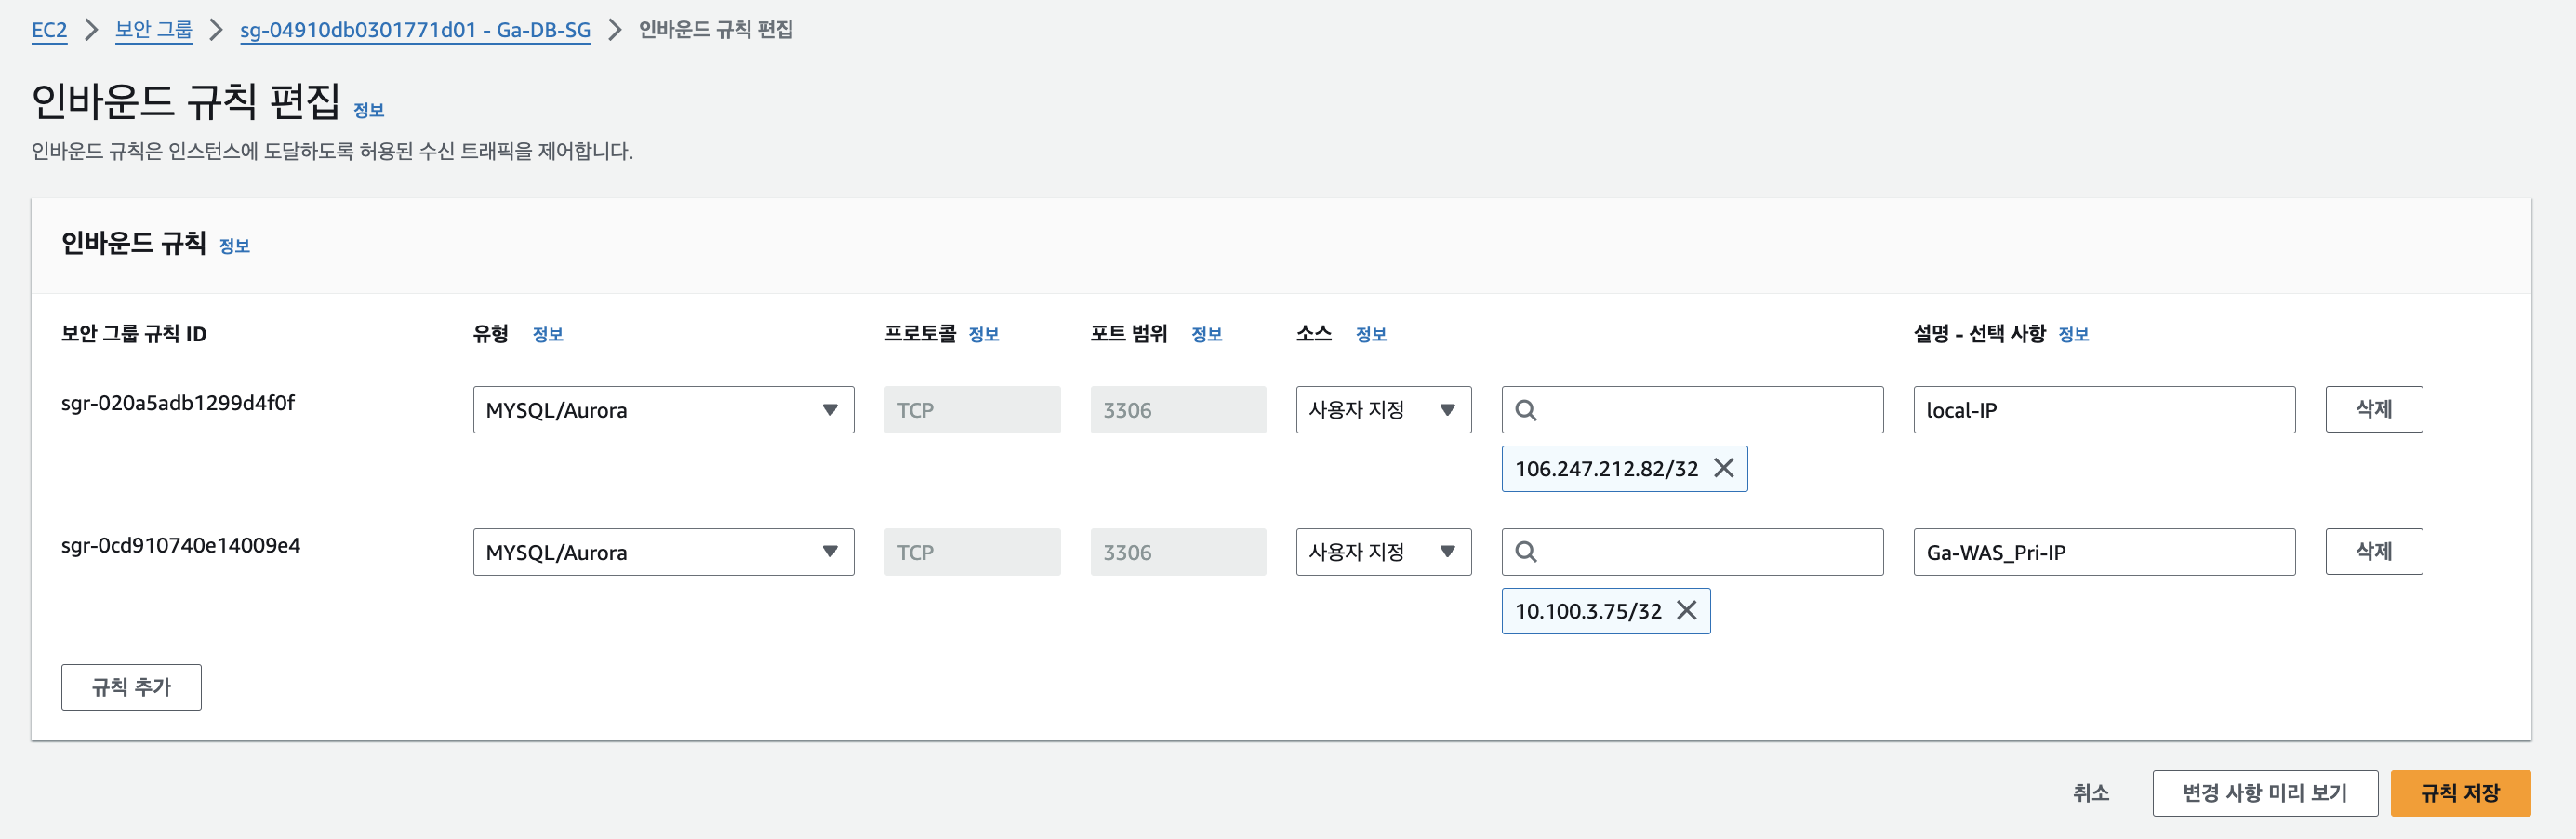Remove the 10.100.3.75/32 source tag
2576x839 pixels.
(1687, 610)
